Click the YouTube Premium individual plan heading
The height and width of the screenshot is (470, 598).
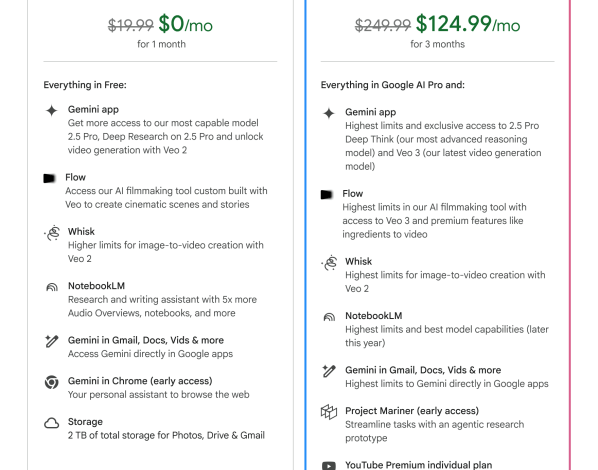418,465
